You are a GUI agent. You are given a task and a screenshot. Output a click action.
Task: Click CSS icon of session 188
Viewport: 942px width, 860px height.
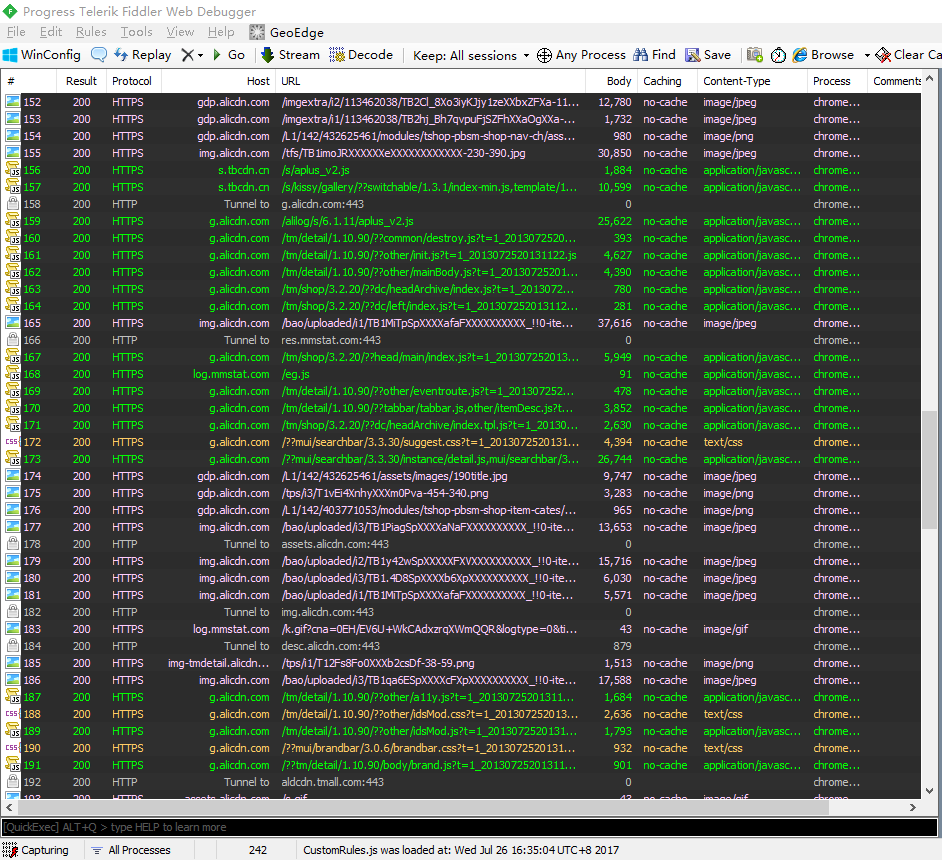(12, 714)
